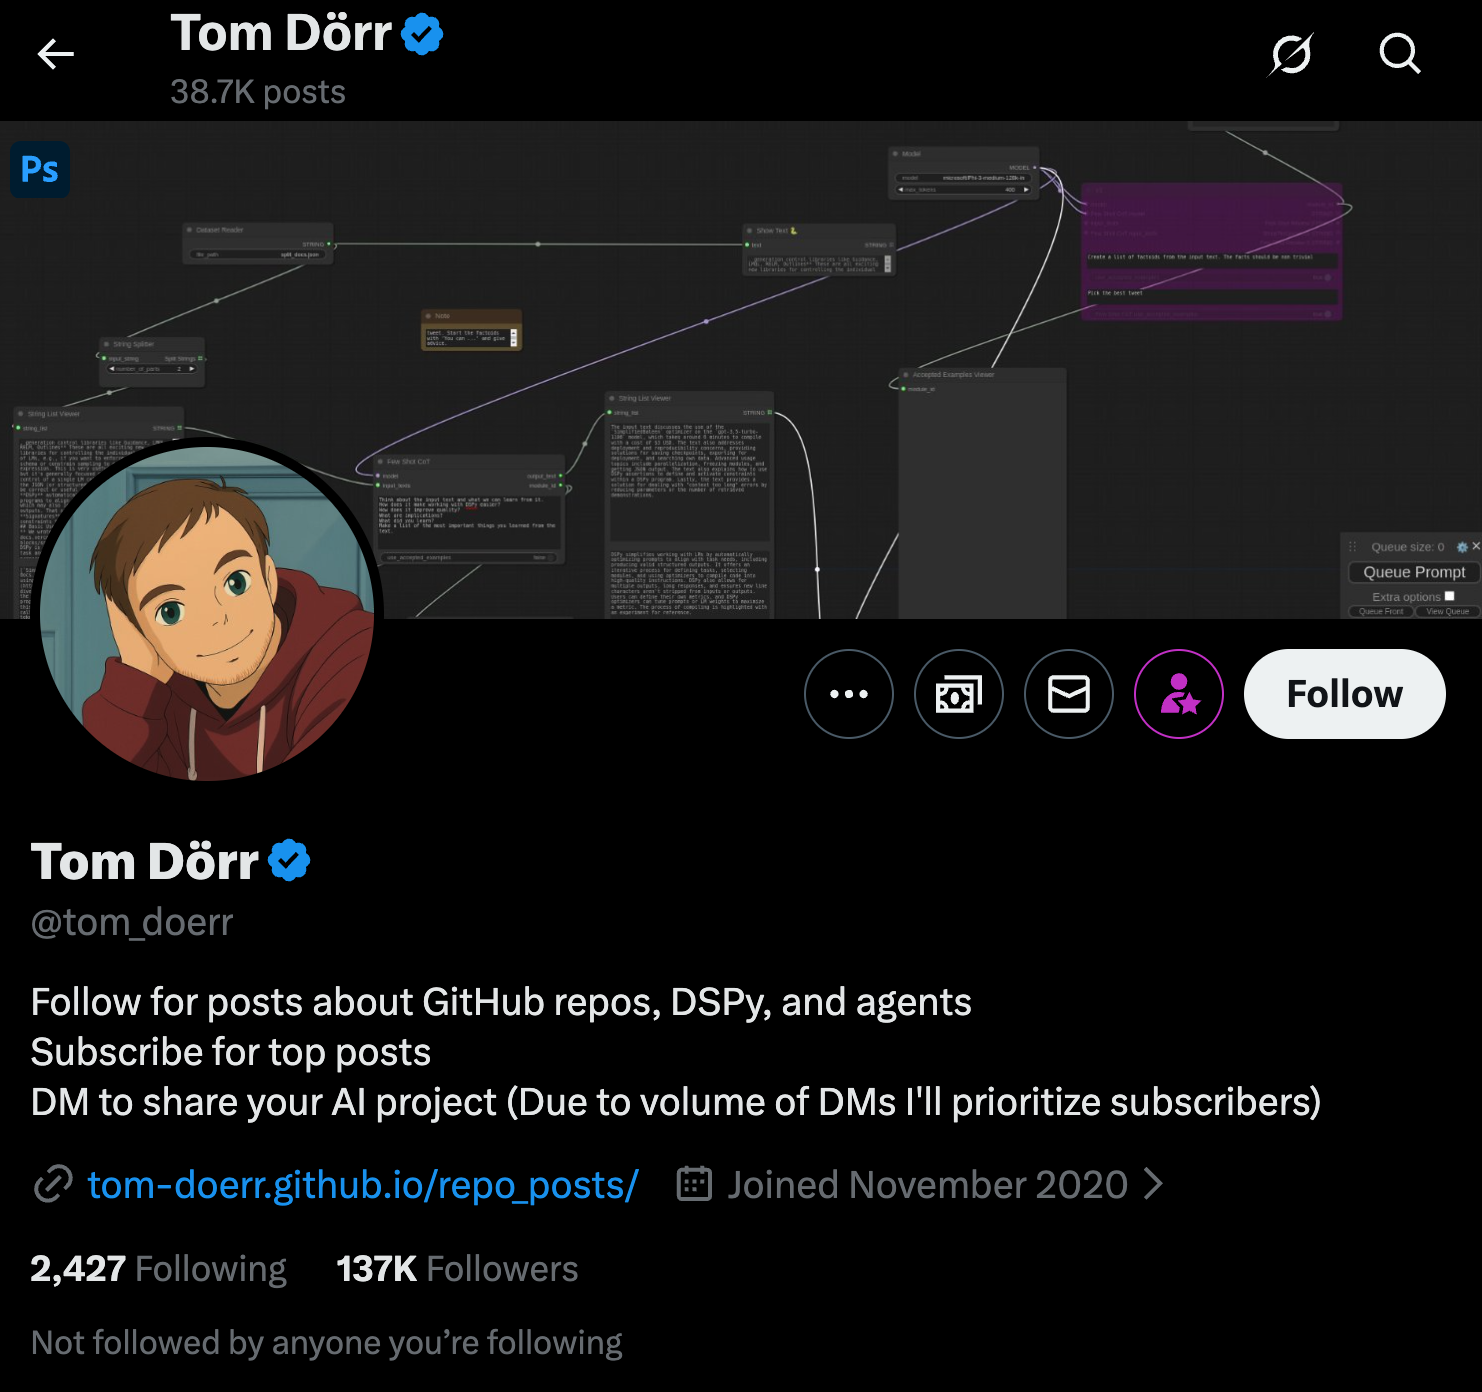The height and width of the screenshot is (1392, 1482).
Task: Open the three-dot more options button
Action: click(849, 694)
